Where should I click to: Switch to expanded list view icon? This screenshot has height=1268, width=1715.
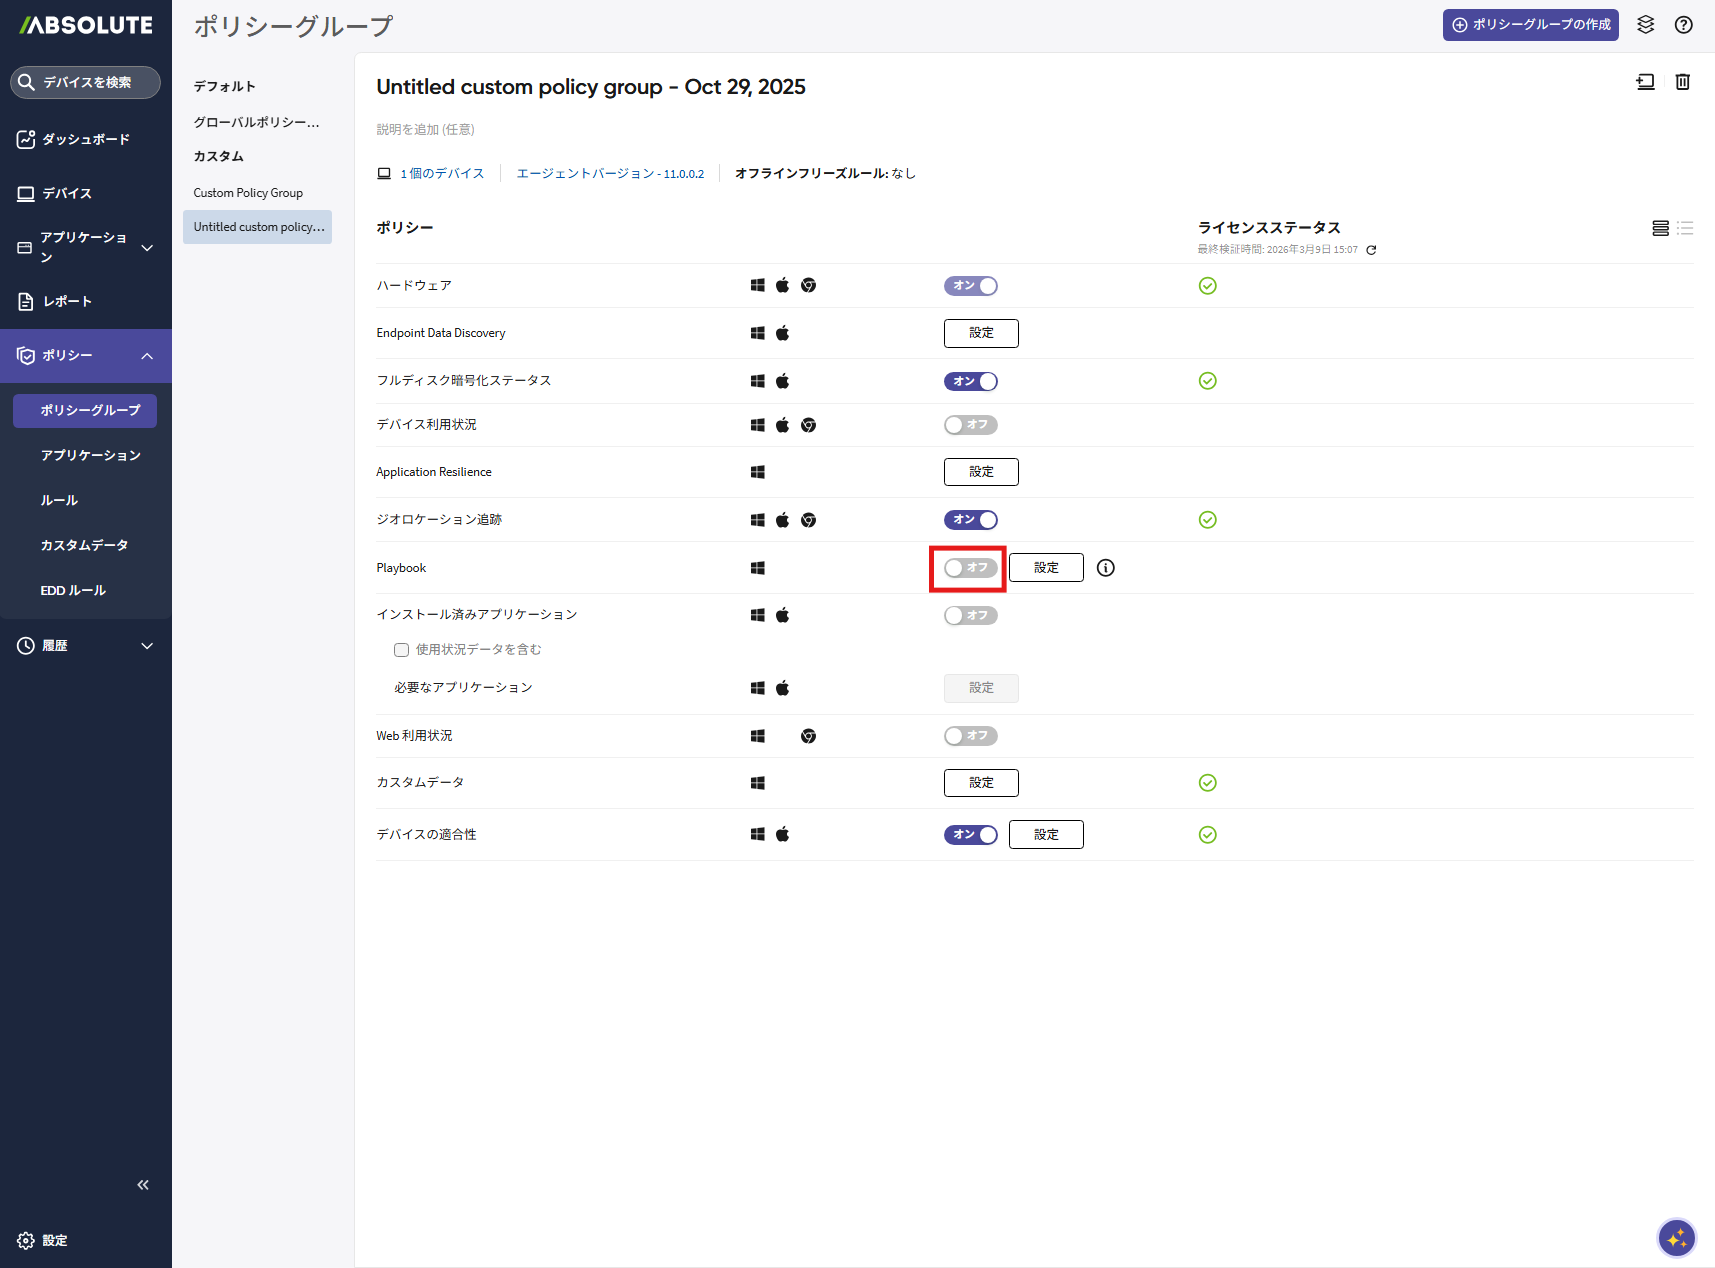[1660, 228]
